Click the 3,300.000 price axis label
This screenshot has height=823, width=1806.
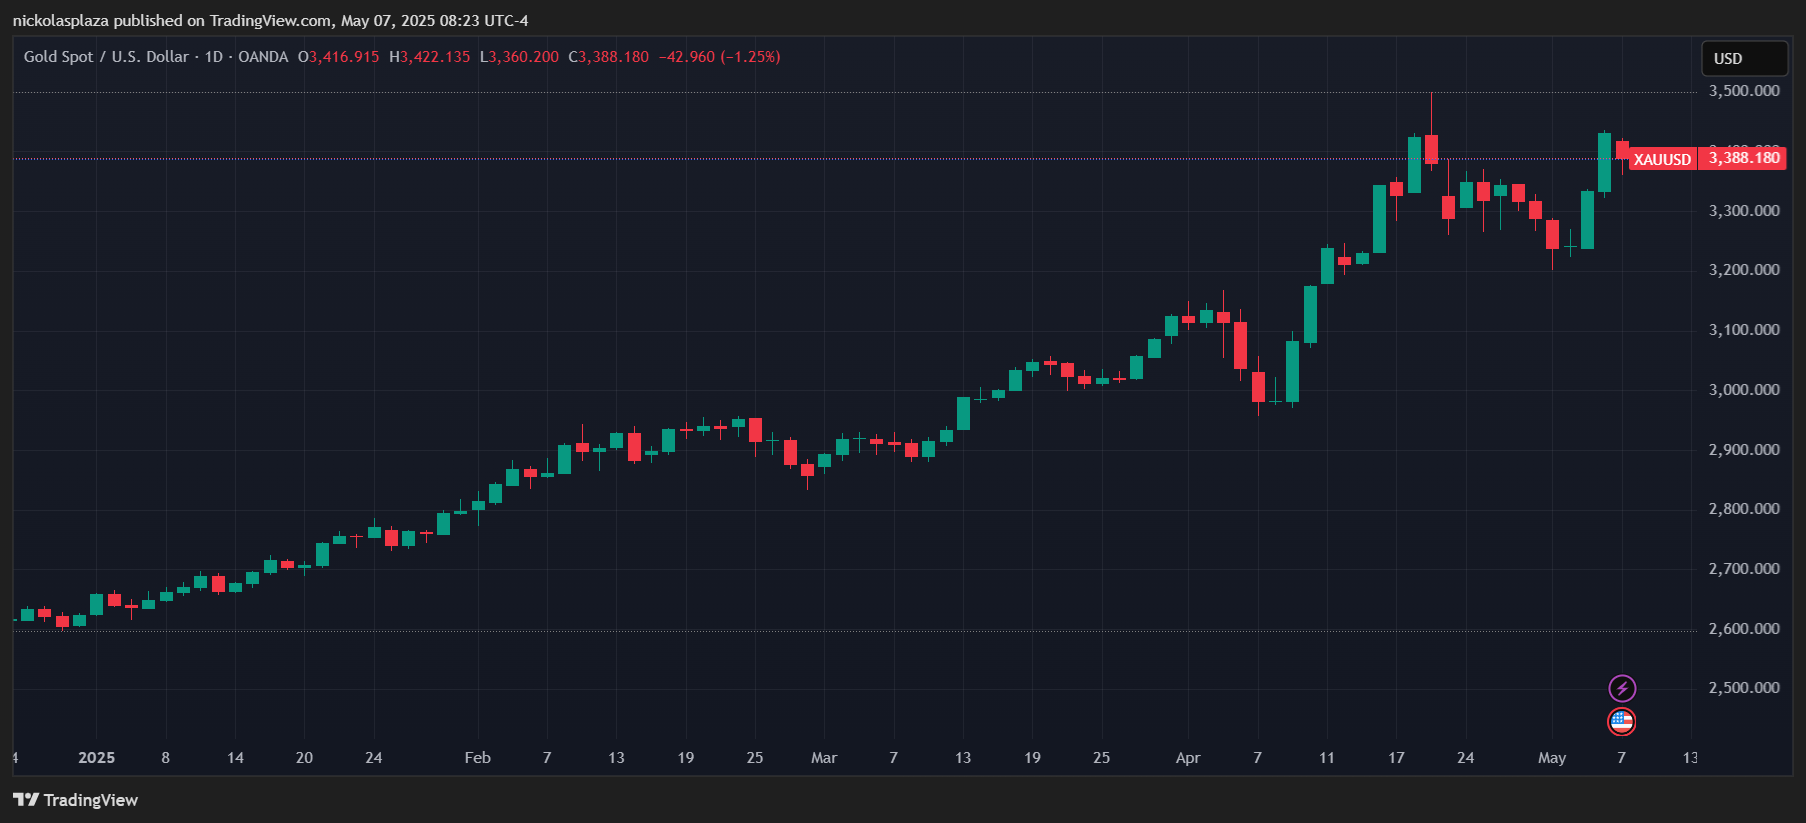tap(1744, 211)
